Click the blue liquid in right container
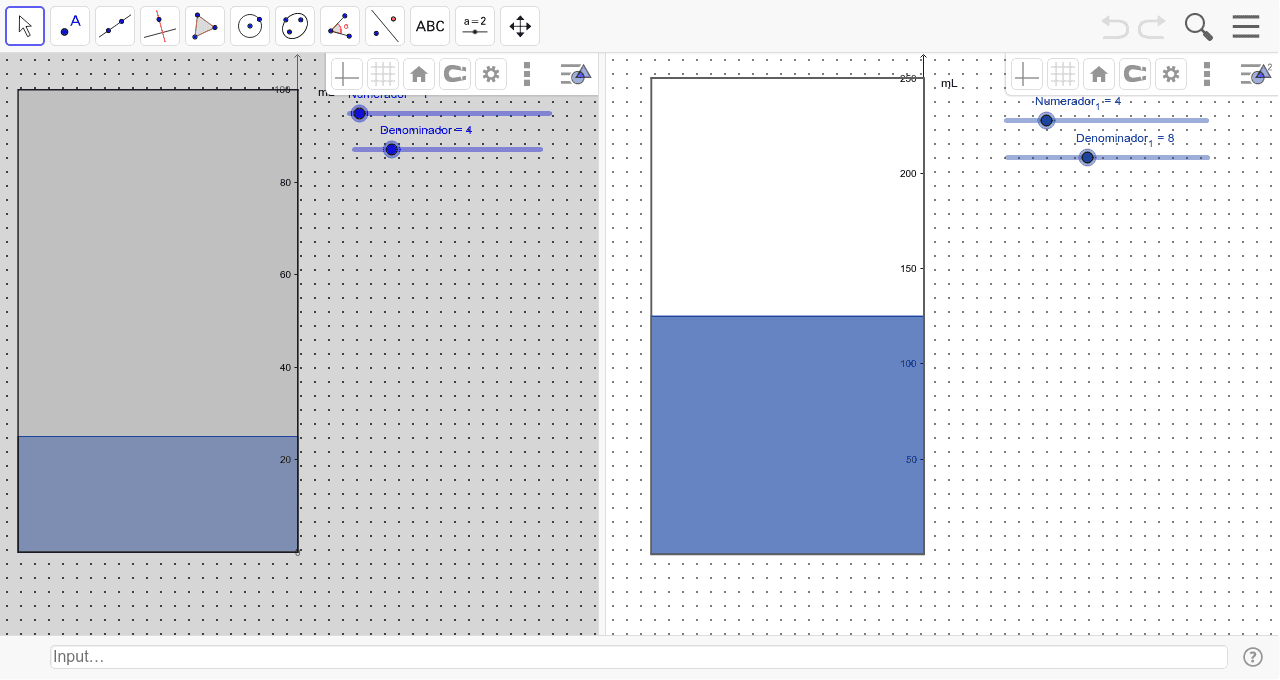Screen dimensions: 1280x680 [788, 435]
